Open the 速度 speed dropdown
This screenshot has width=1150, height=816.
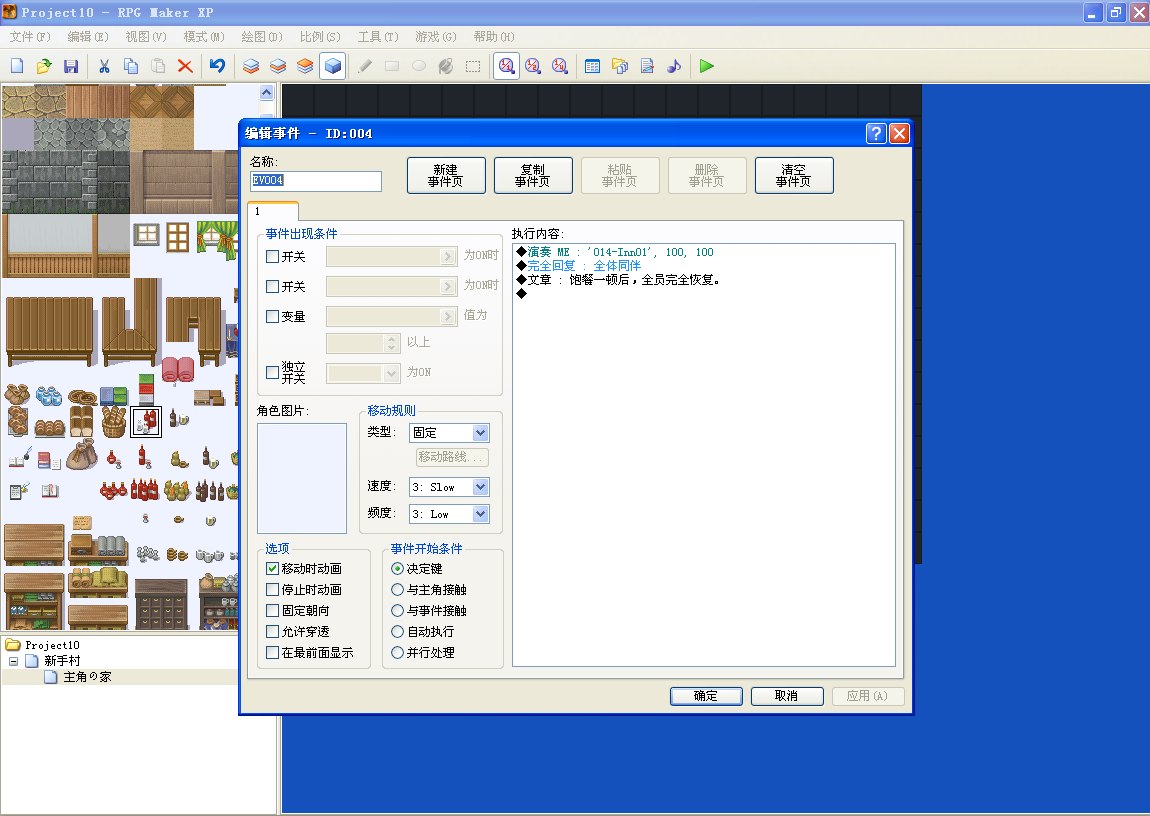(x=449, y=487)
